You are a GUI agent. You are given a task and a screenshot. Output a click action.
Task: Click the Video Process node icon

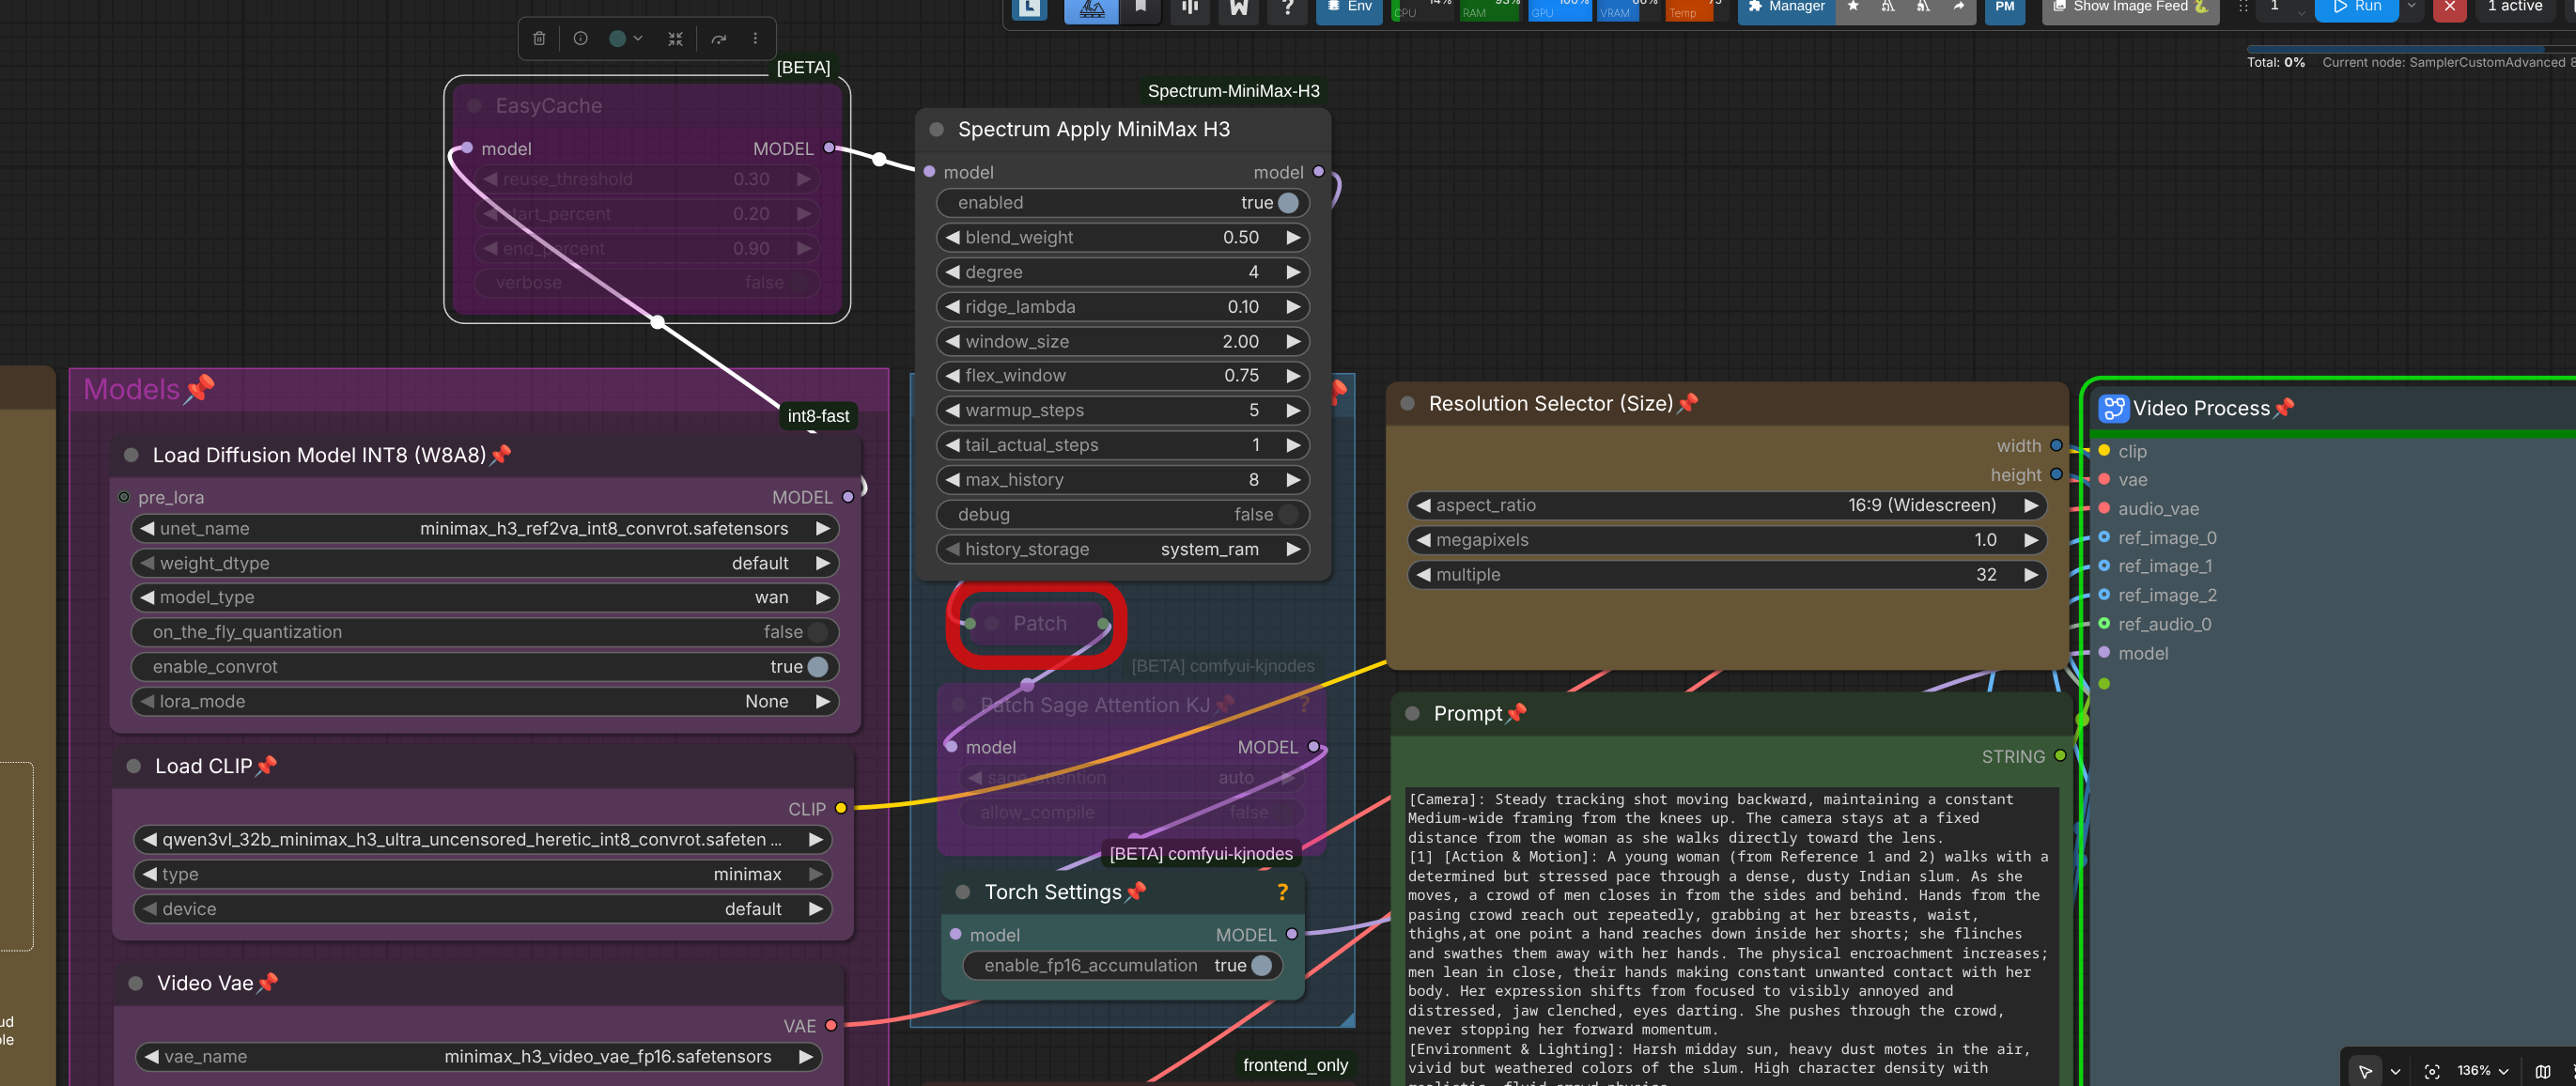(2113, 408)
